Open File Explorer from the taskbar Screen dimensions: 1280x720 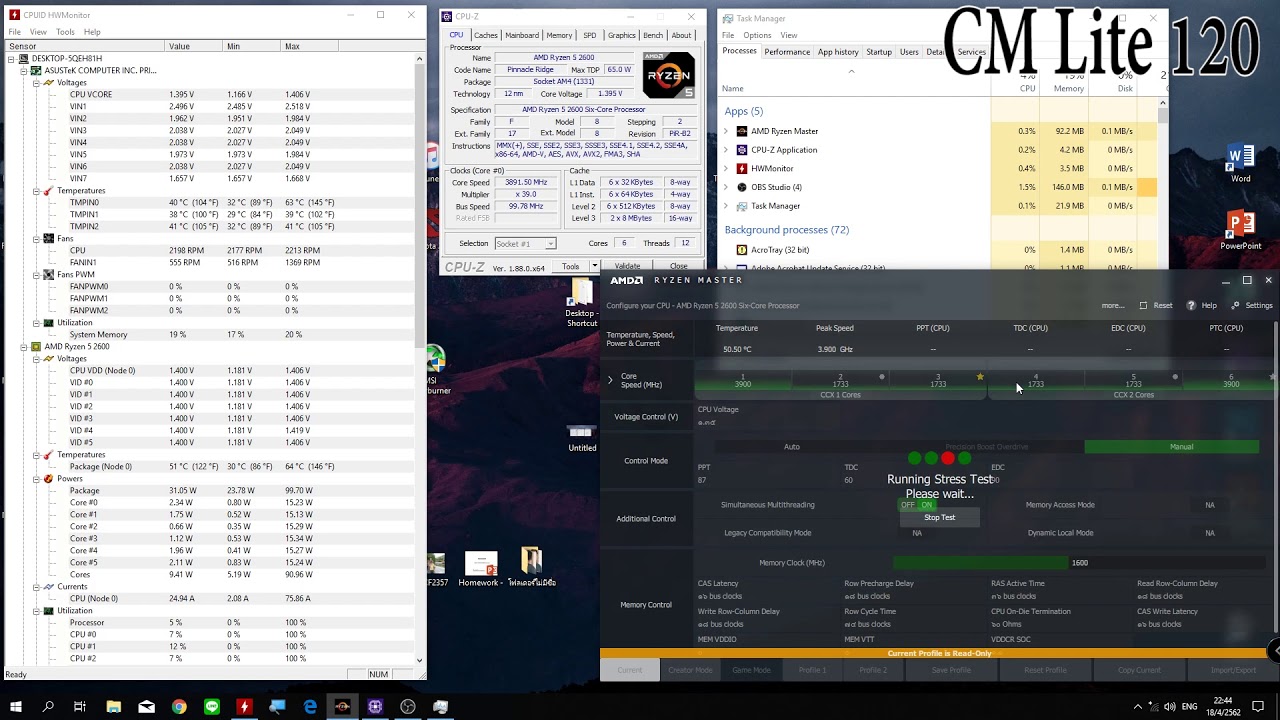point(114,707)
